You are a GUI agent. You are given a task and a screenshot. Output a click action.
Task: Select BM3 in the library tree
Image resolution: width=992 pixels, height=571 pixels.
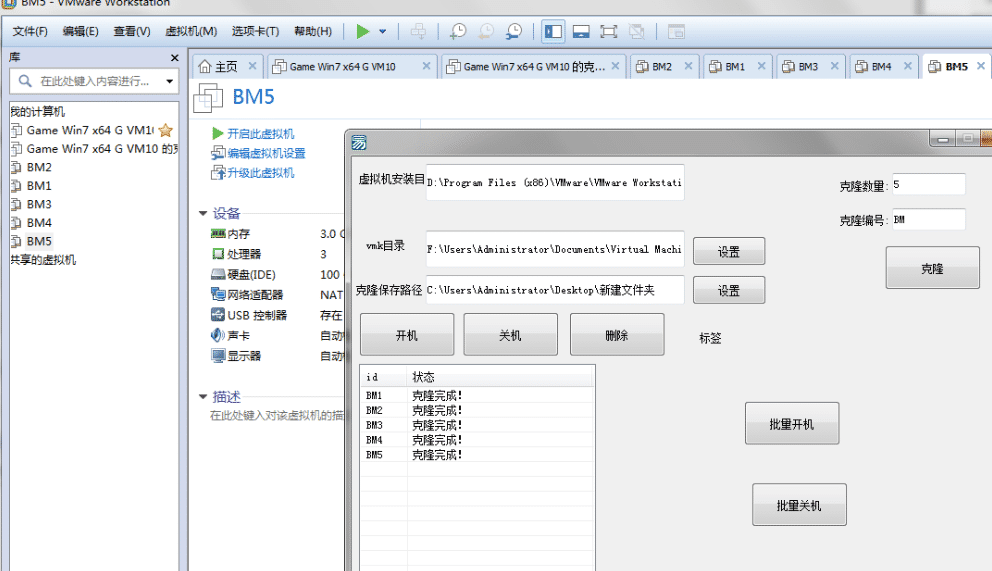tap(39, 204)
